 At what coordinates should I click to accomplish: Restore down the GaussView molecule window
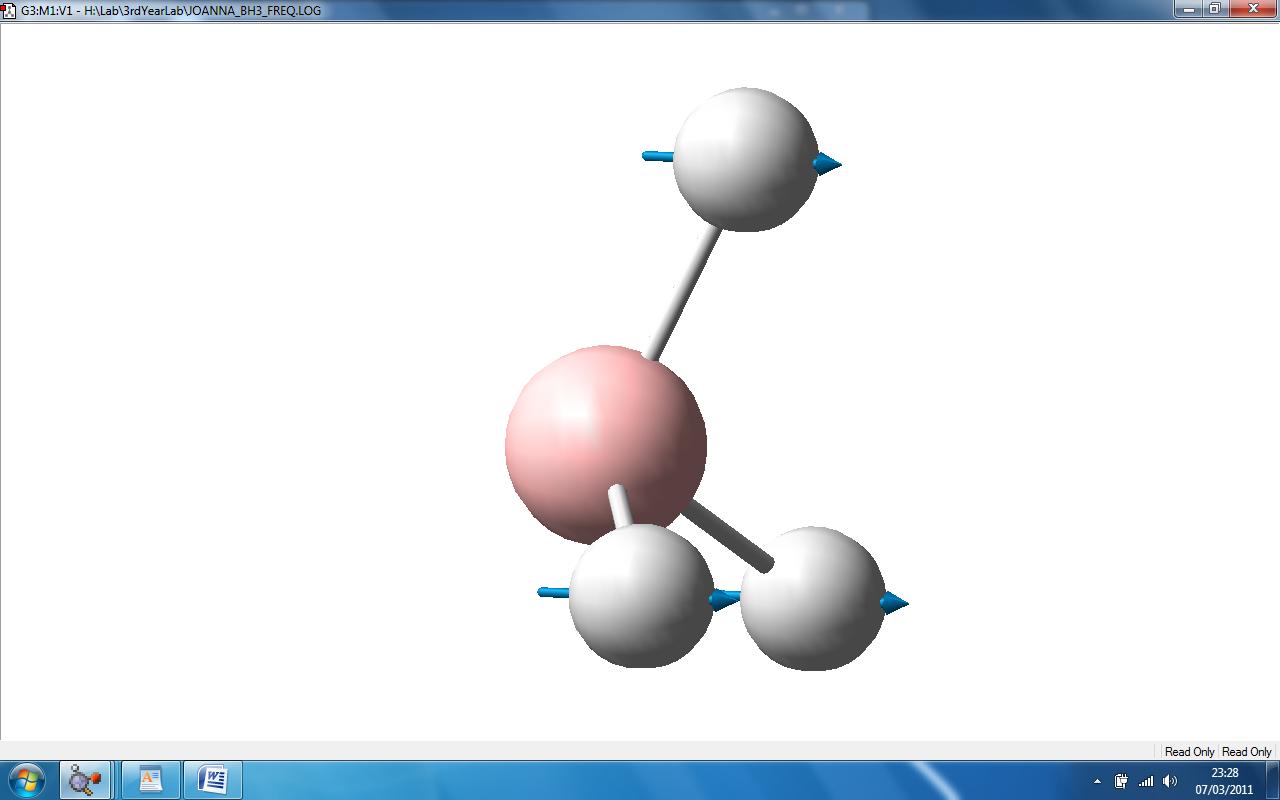coord(1215,9)
